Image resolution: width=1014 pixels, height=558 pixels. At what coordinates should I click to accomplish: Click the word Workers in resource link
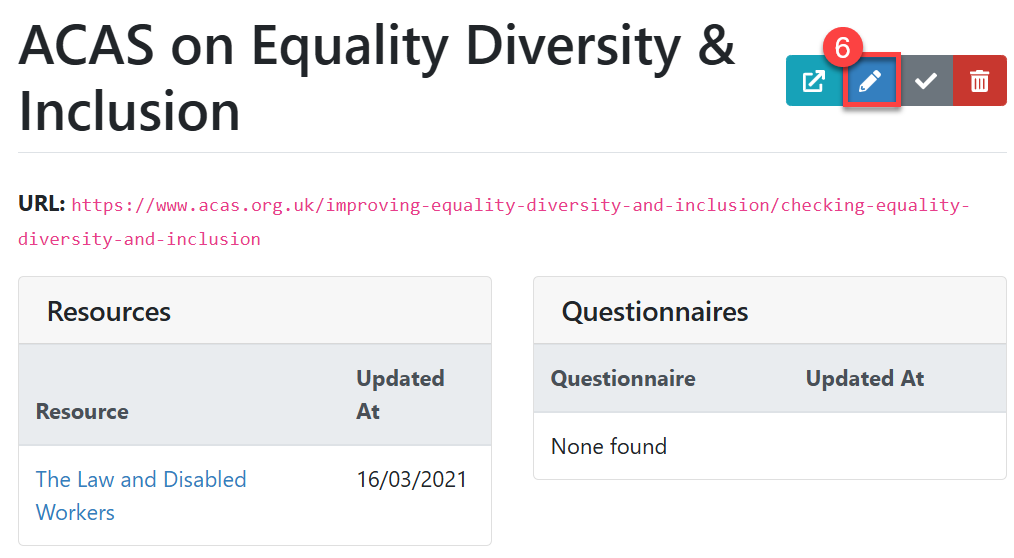point(75,513)
